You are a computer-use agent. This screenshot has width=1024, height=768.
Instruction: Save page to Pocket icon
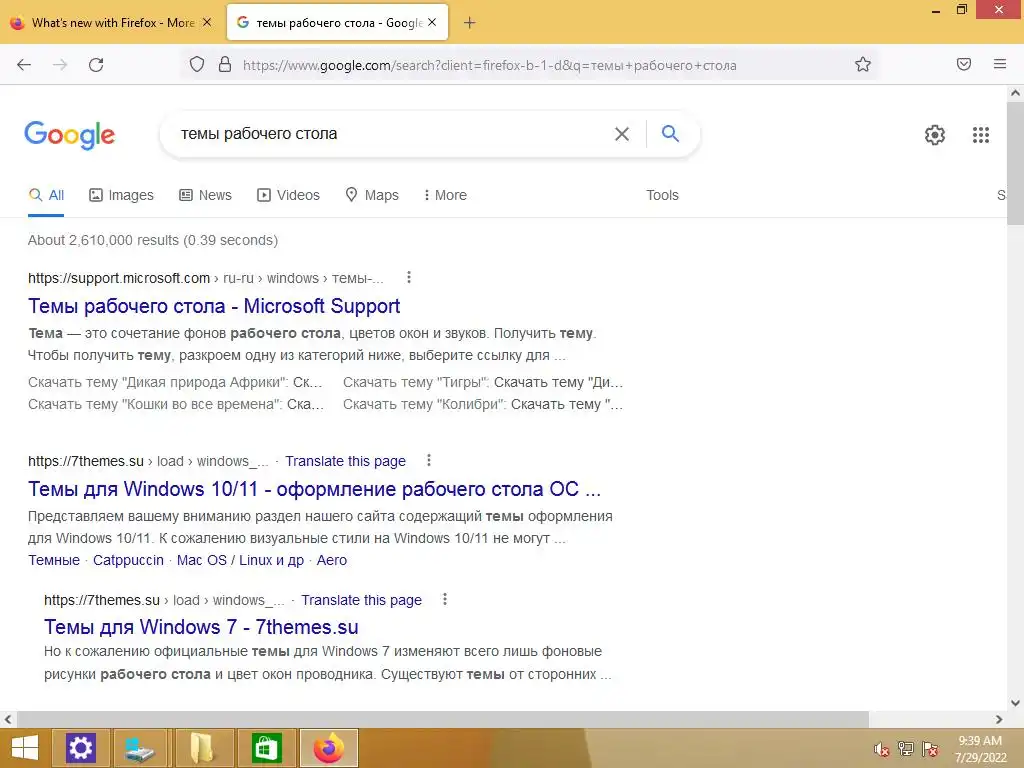pos(964,64)
